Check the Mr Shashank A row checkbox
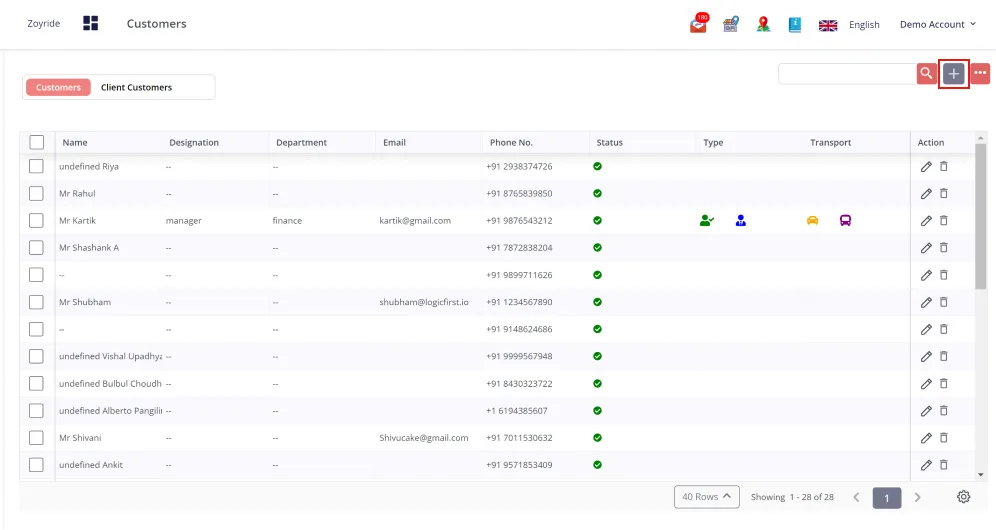996x530 pixels. [x=36, y=248]
